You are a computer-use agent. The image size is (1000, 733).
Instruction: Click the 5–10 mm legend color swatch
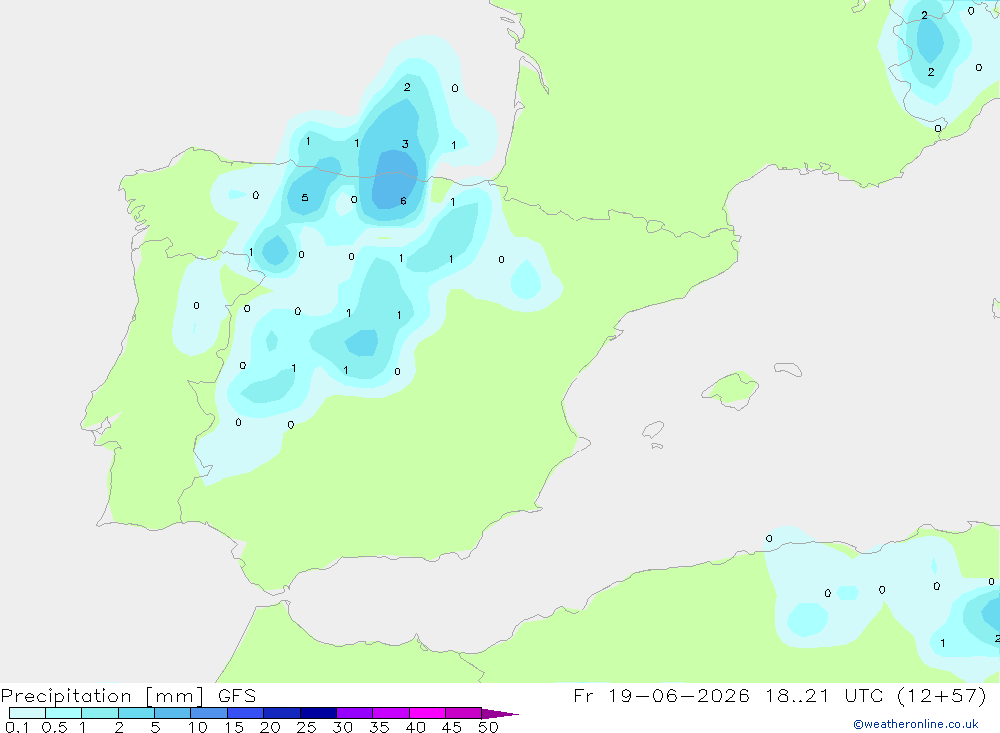[172, 713]
